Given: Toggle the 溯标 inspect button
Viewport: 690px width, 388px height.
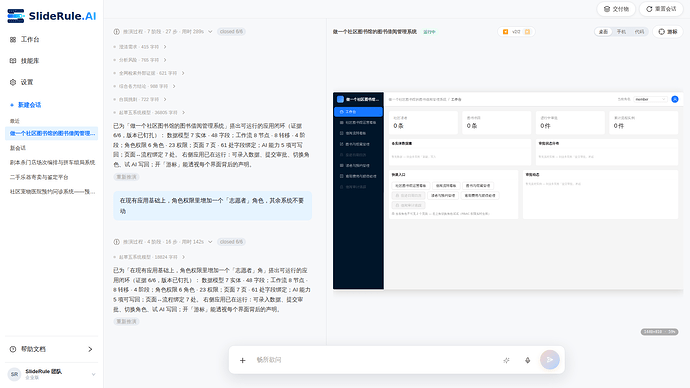Looking at the screenshot, I should click(668, 32).
